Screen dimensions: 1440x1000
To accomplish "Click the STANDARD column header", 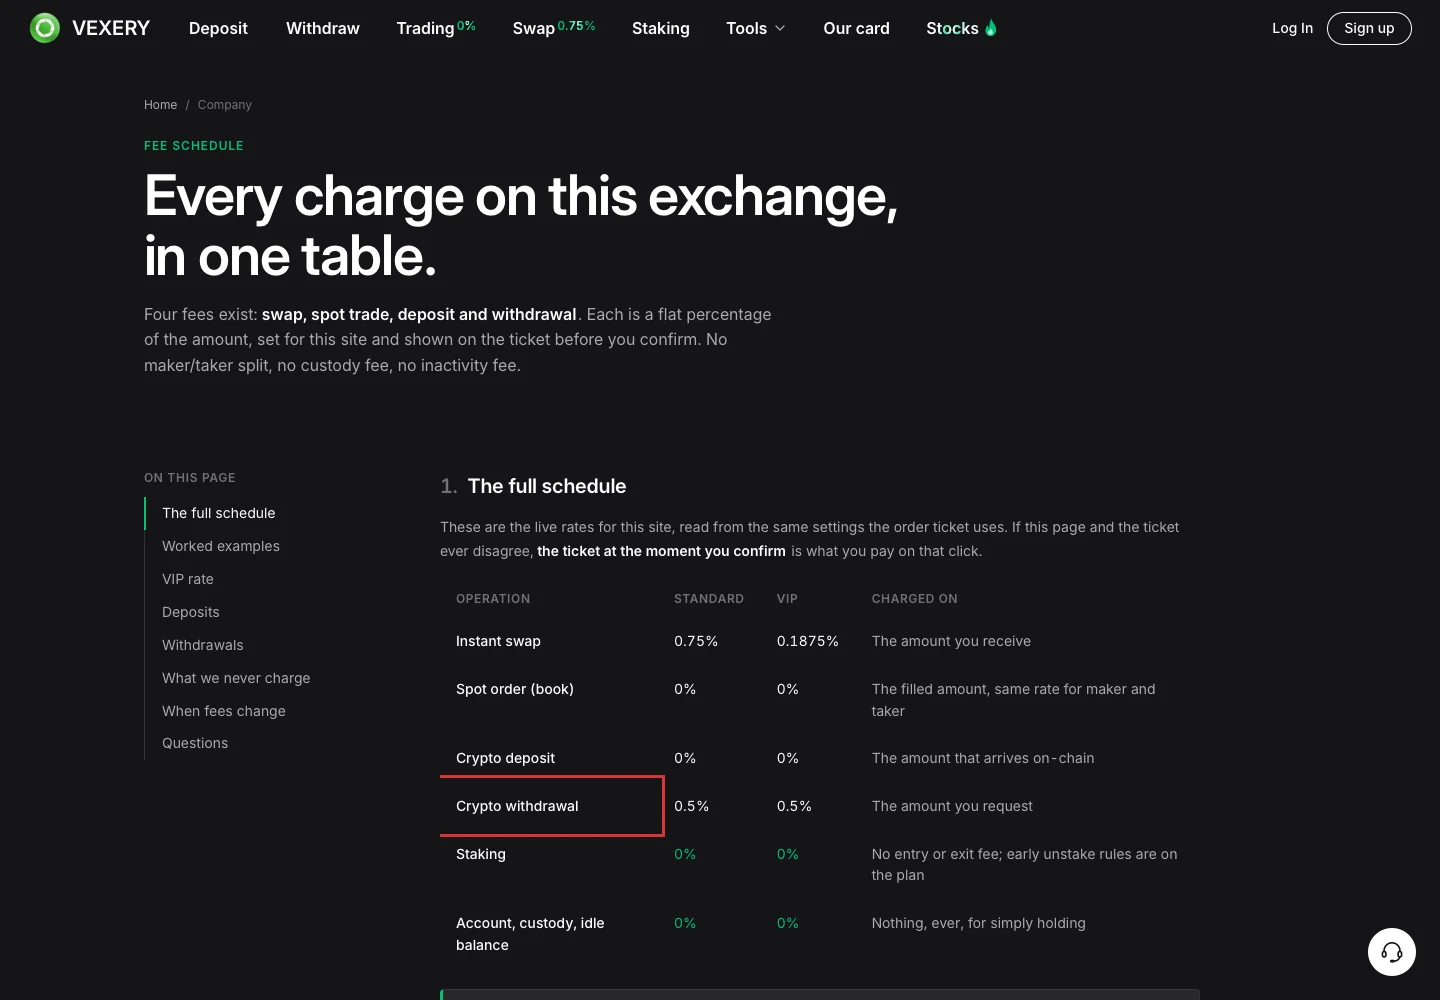I will coord(709,599).
